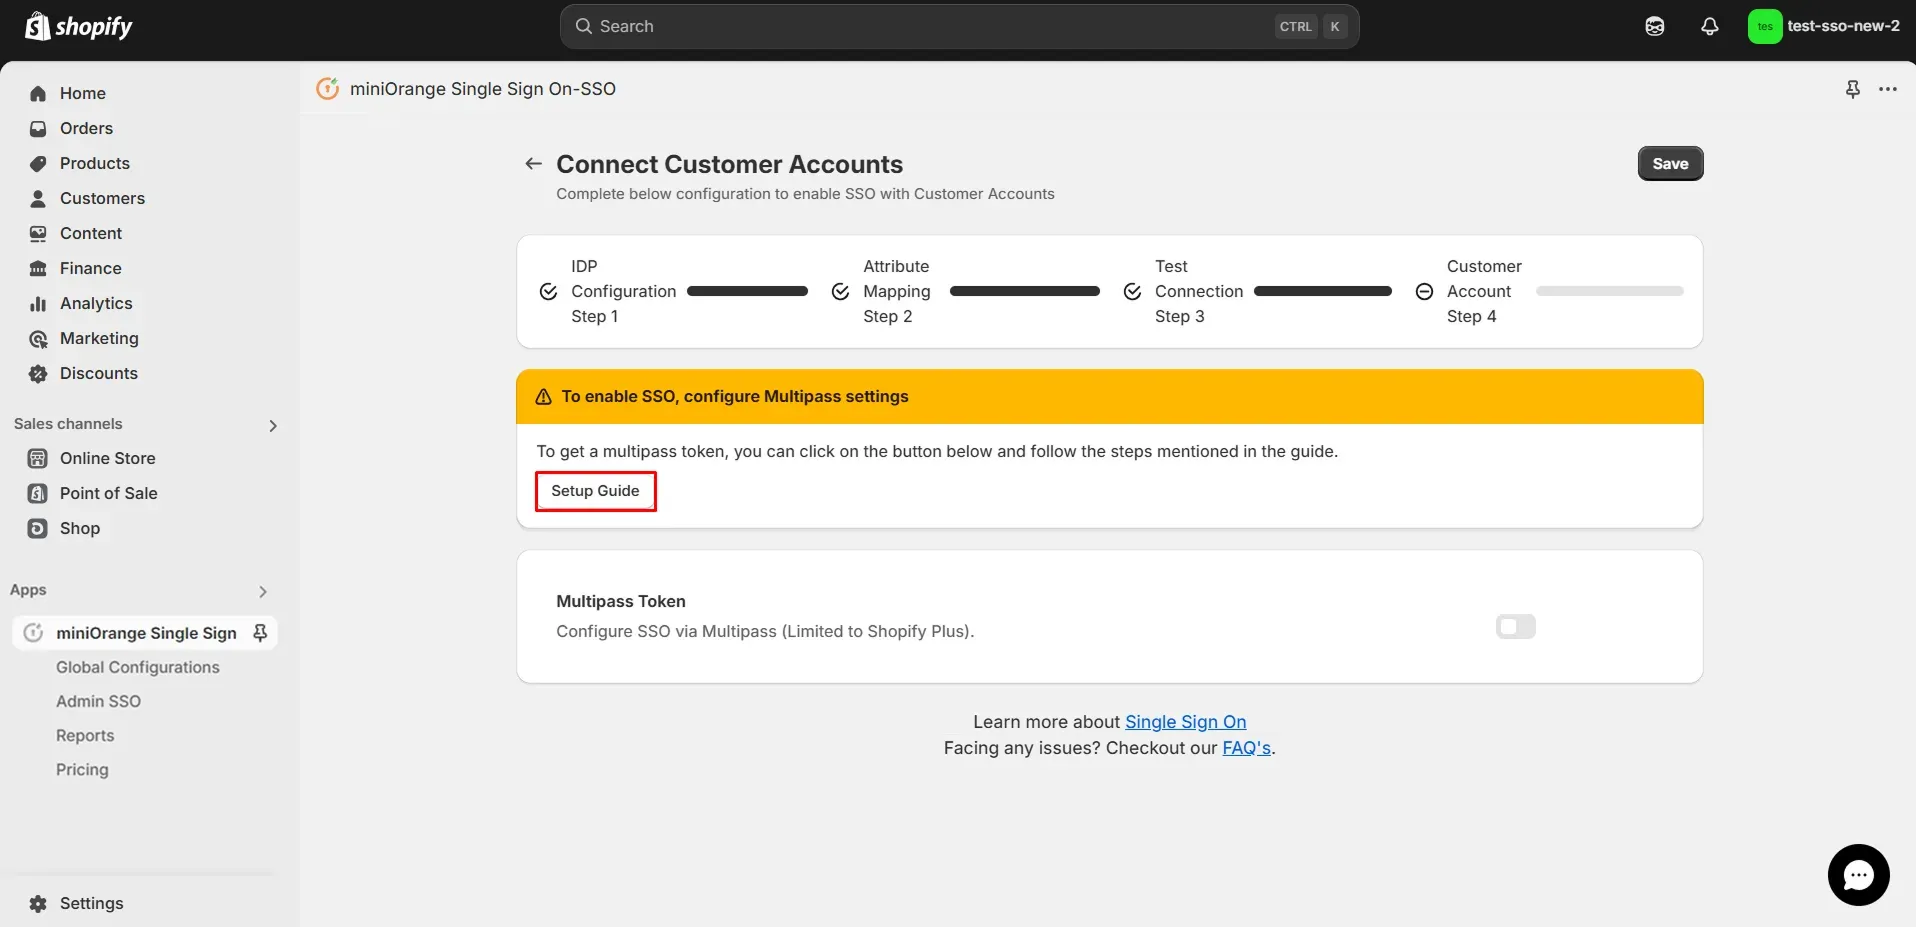The width and height of the screenshot is (1916, 927).
Task: Click the Home sidebar icon
Action: (x=38, y=93)
